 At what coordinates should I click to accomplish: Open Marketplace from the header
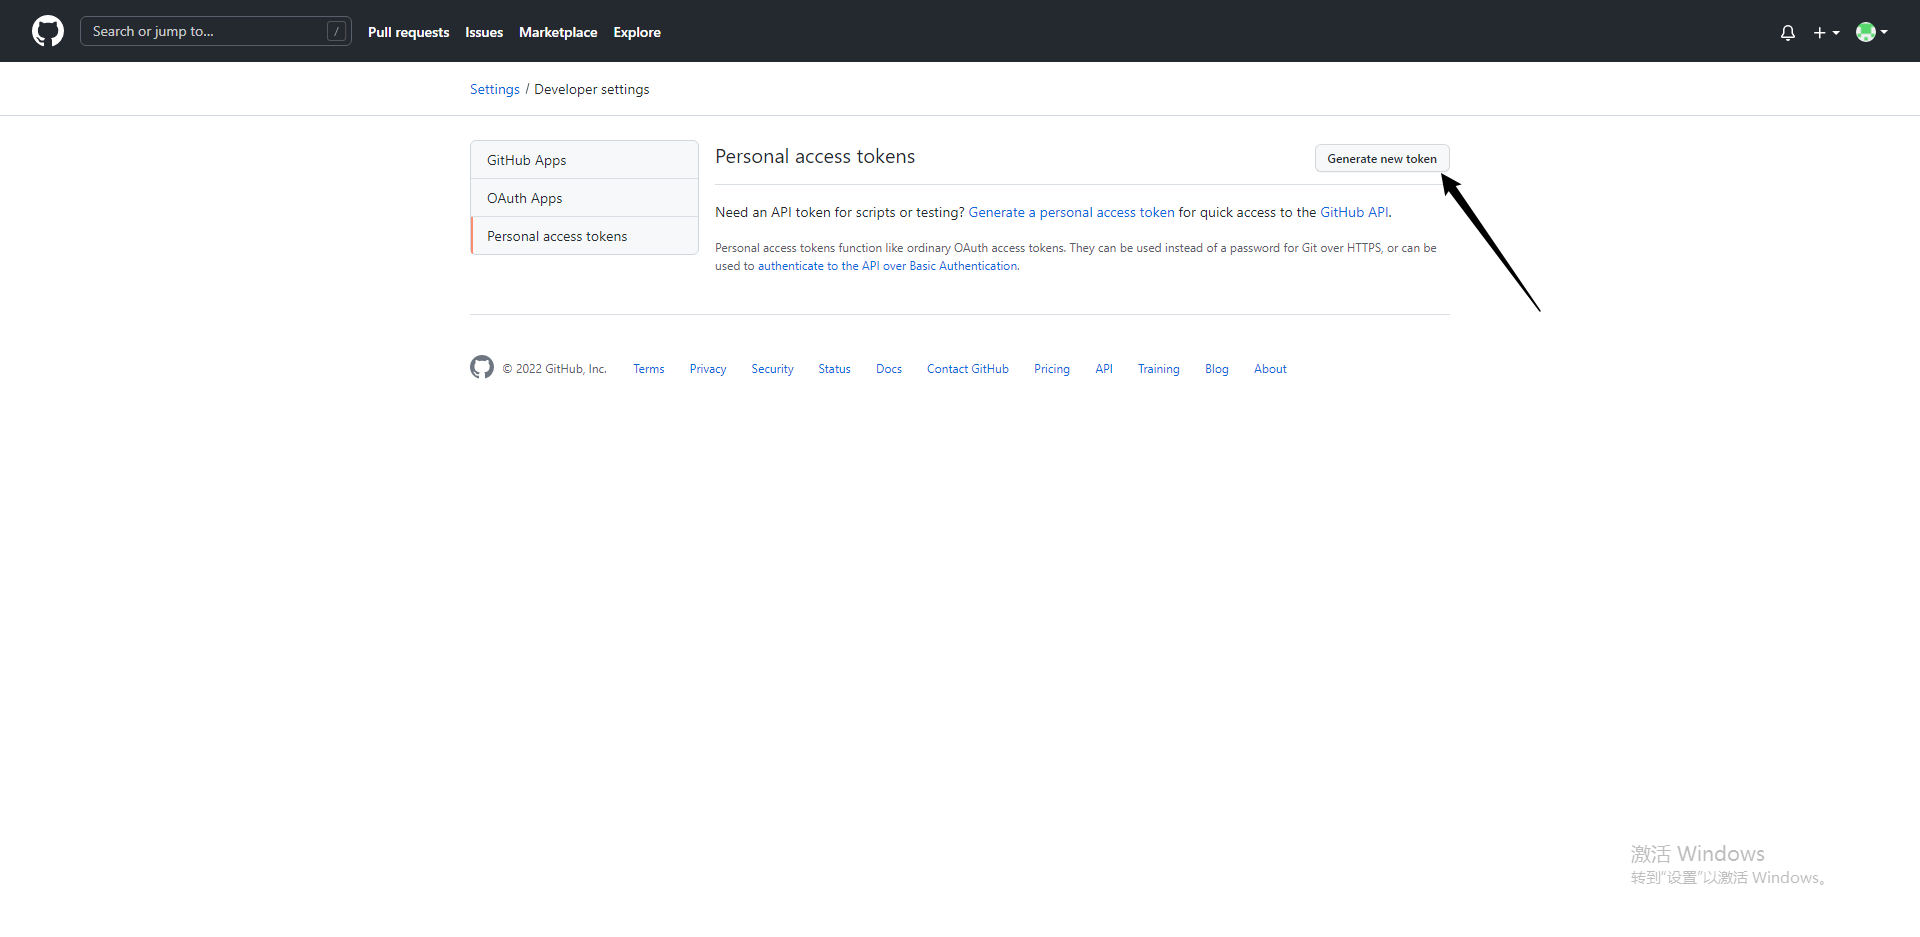tap(558, 32)
